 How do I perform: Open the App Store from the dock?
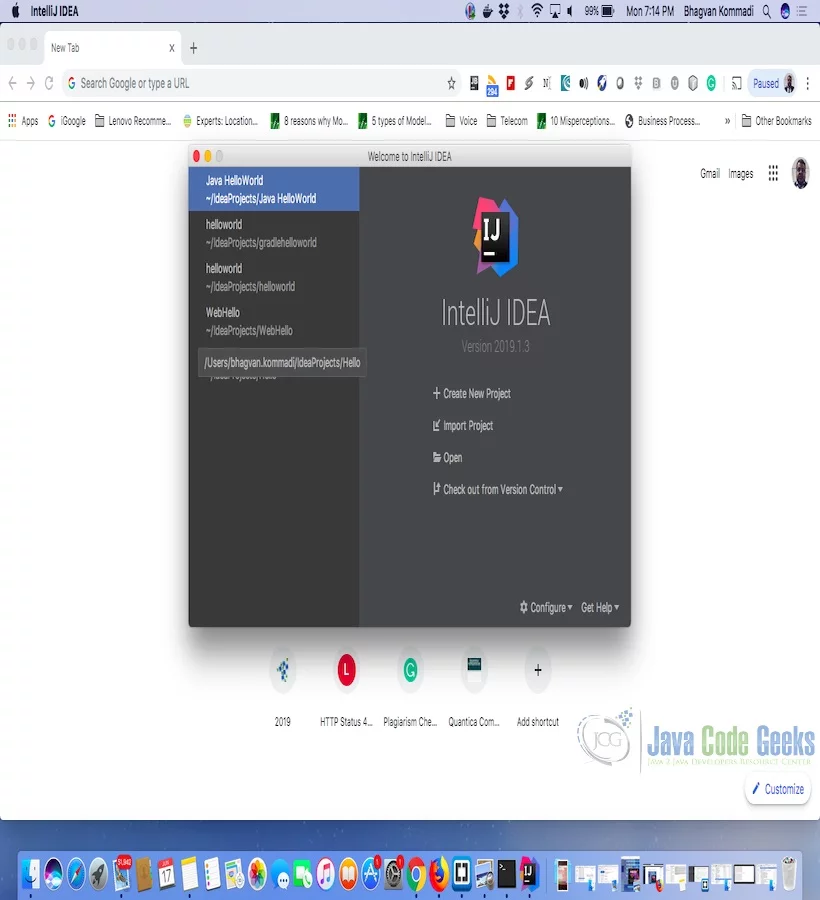(x=371, y=874)
